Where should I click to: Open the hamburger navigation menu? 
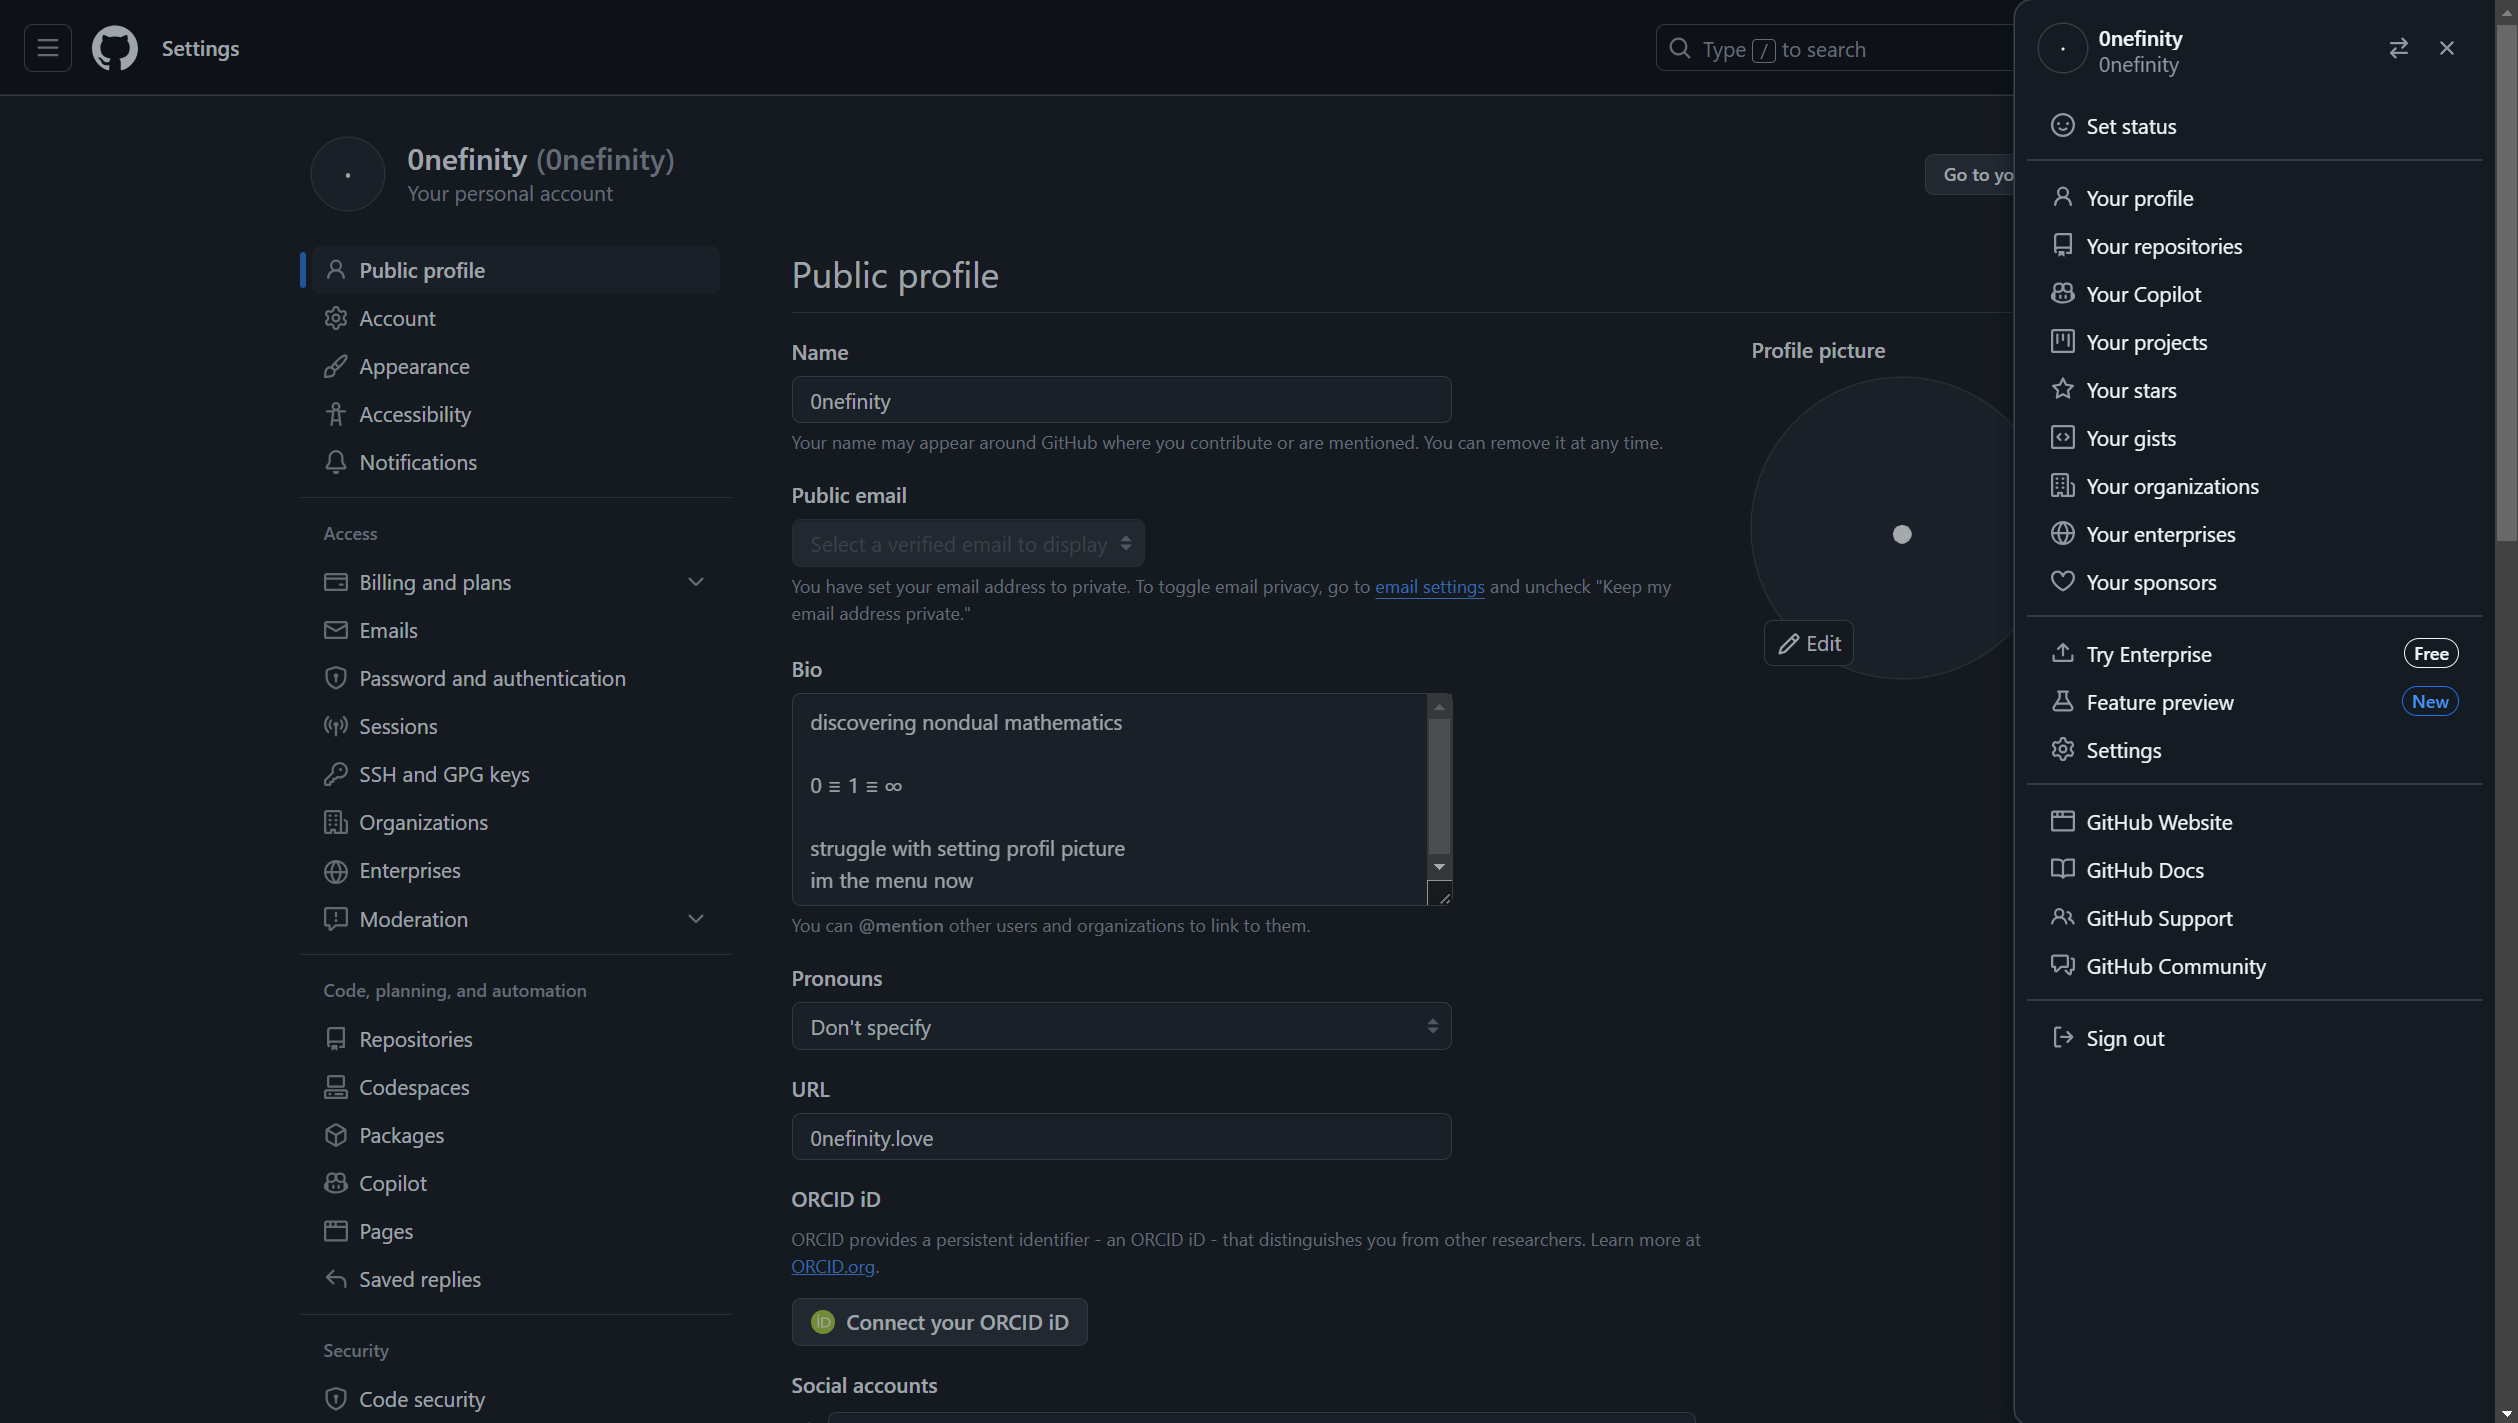pos(47,48)
